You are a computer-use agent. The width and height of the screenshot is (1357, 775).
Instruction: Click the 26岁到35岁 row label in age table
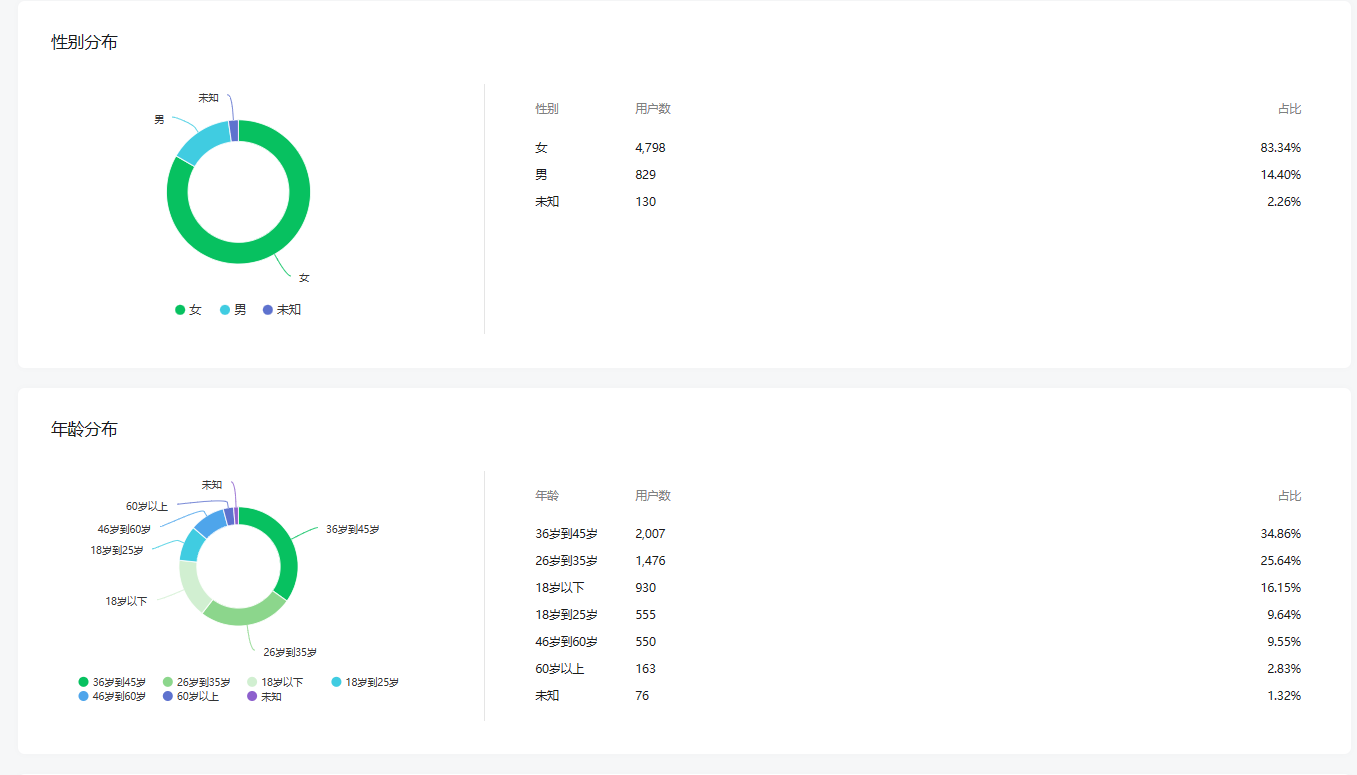coord(566,561)
